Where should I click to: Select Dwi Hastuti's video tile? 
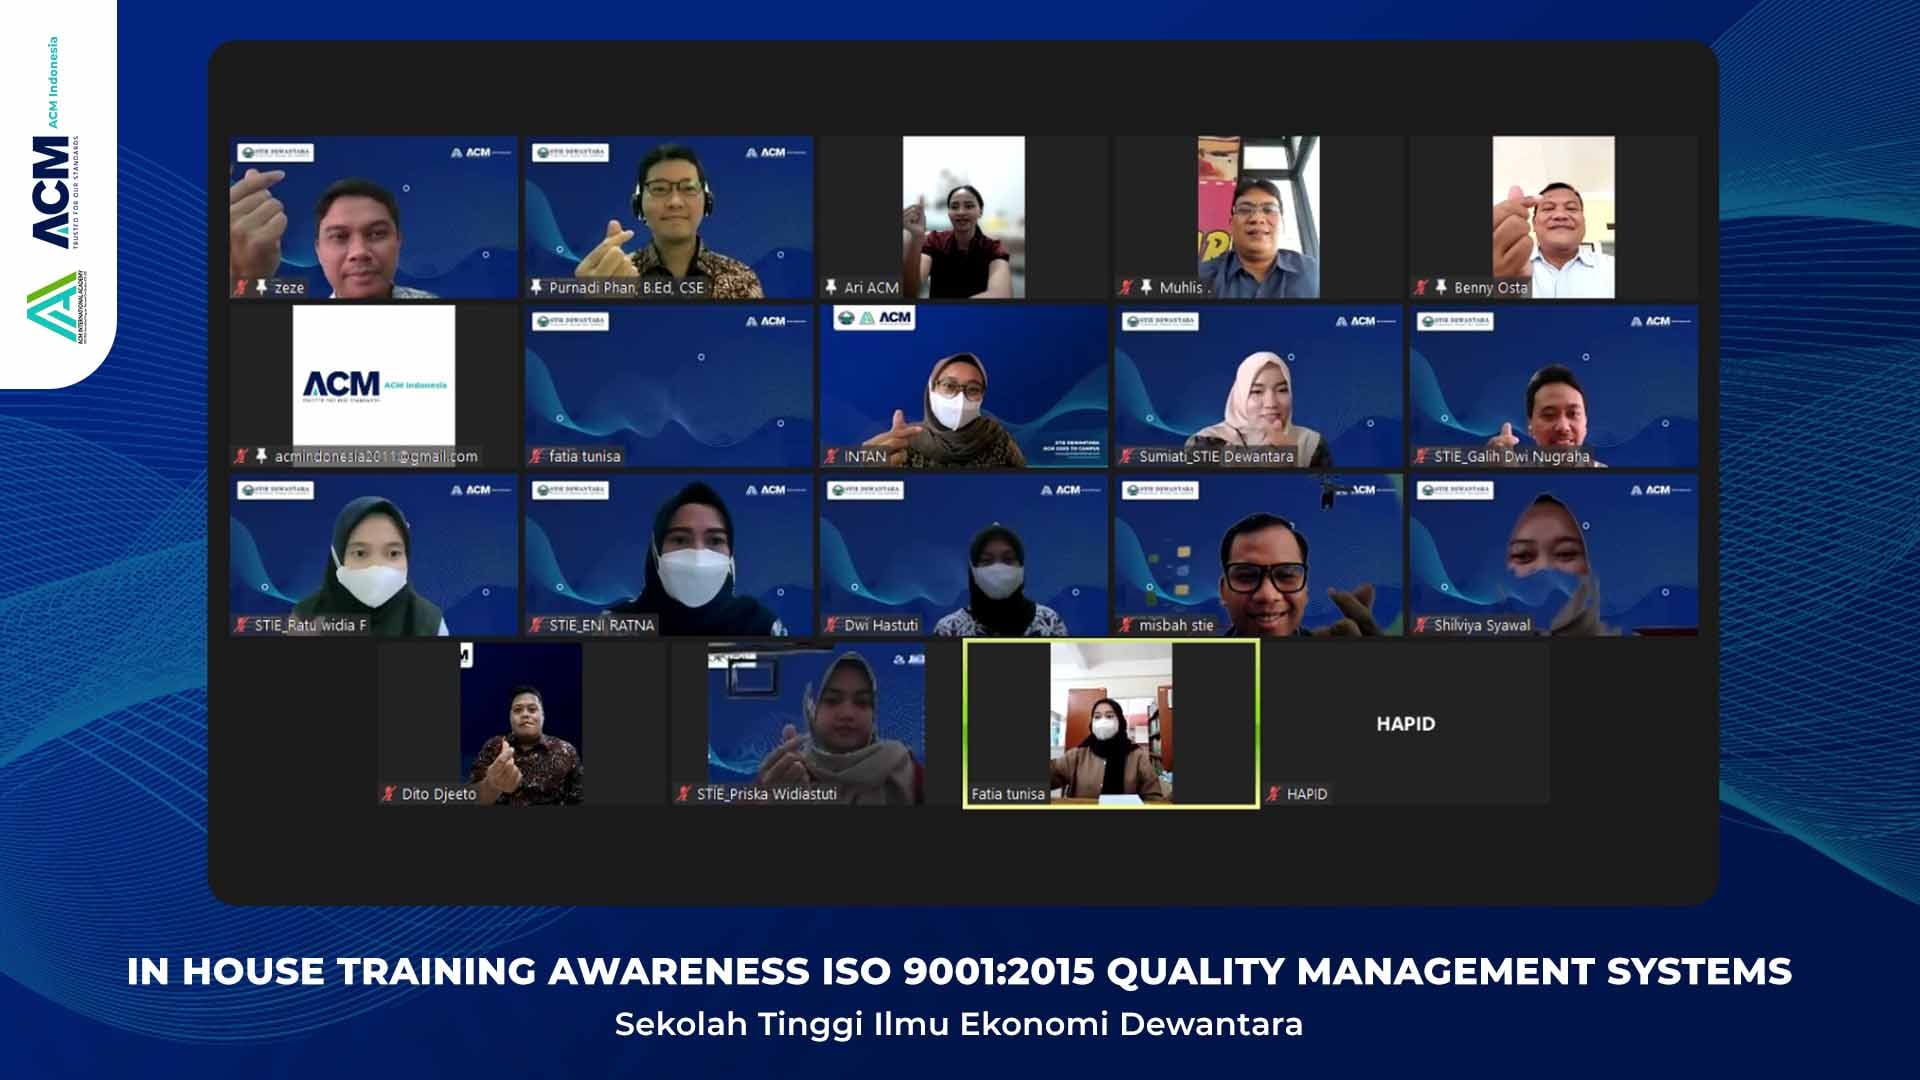point(964,555)
